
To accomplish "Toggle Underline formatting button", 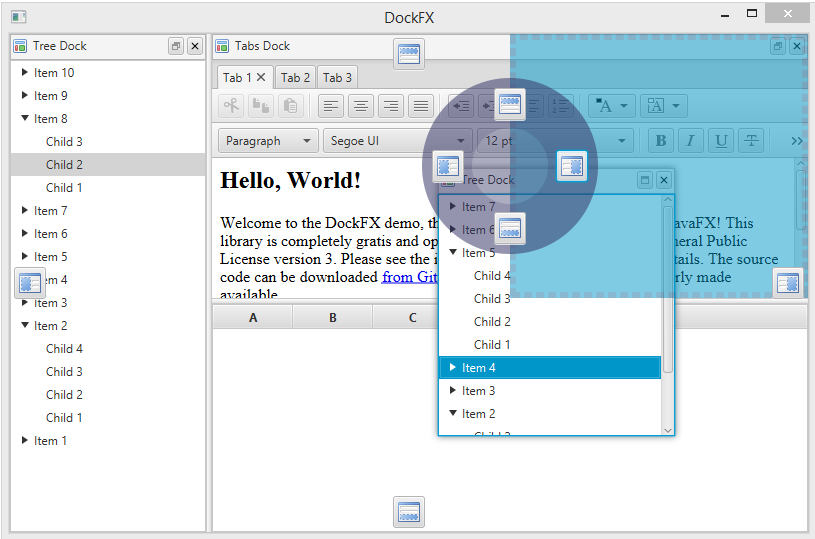I will tap(721, 140).
